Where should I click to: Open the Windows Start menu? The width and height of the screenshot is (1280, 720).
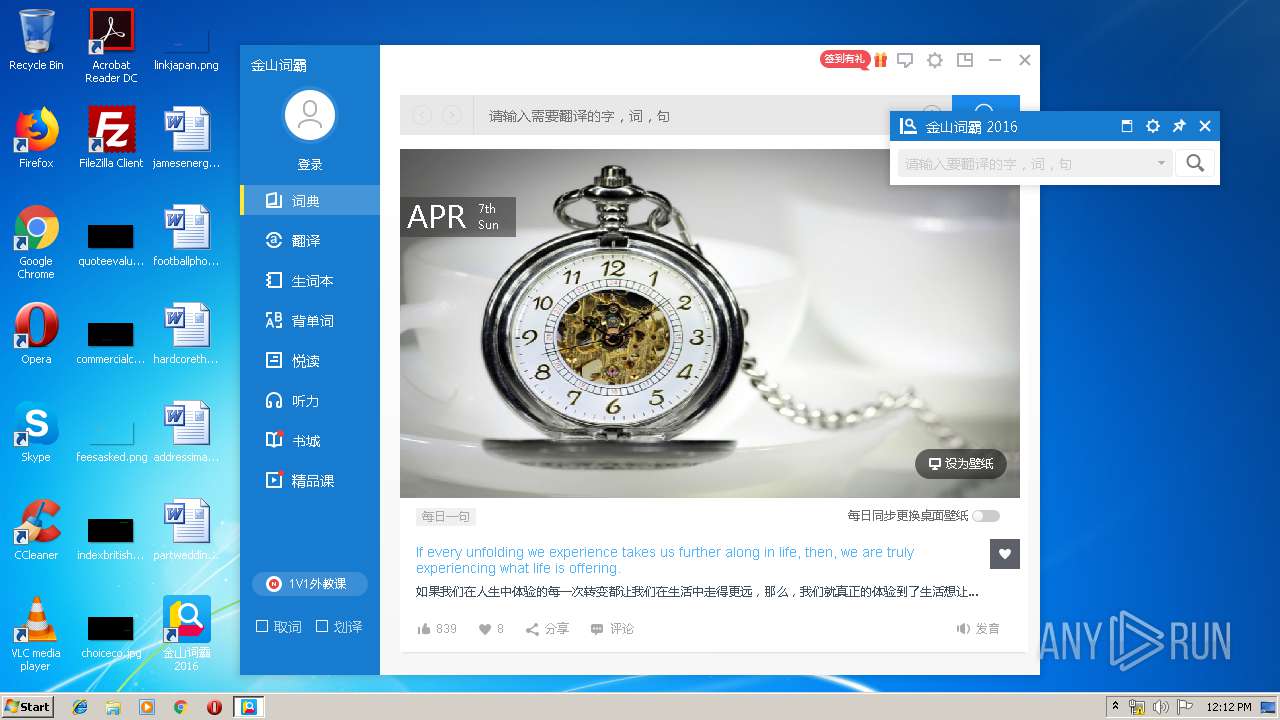pyautogui.click(x=28, y=706)
